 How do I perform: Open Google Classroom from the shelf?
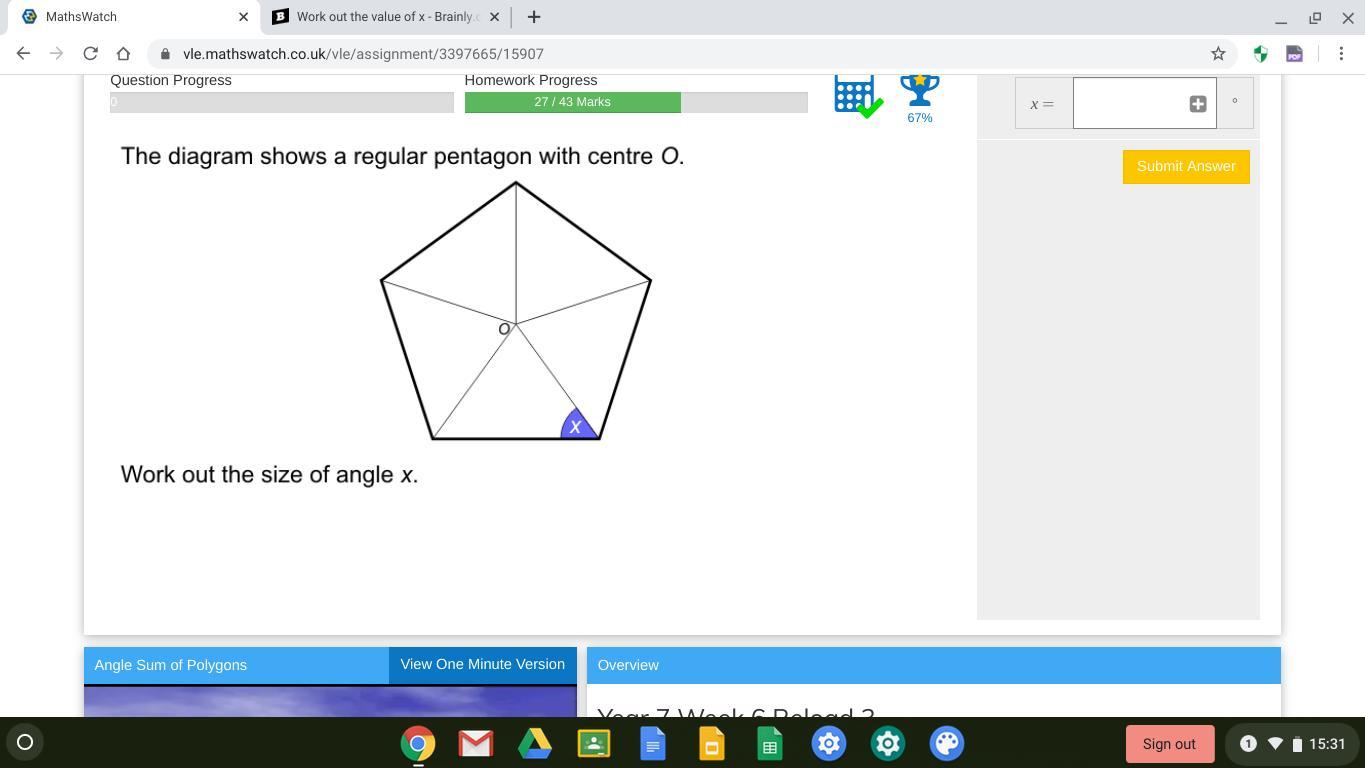tap(594, 743)
